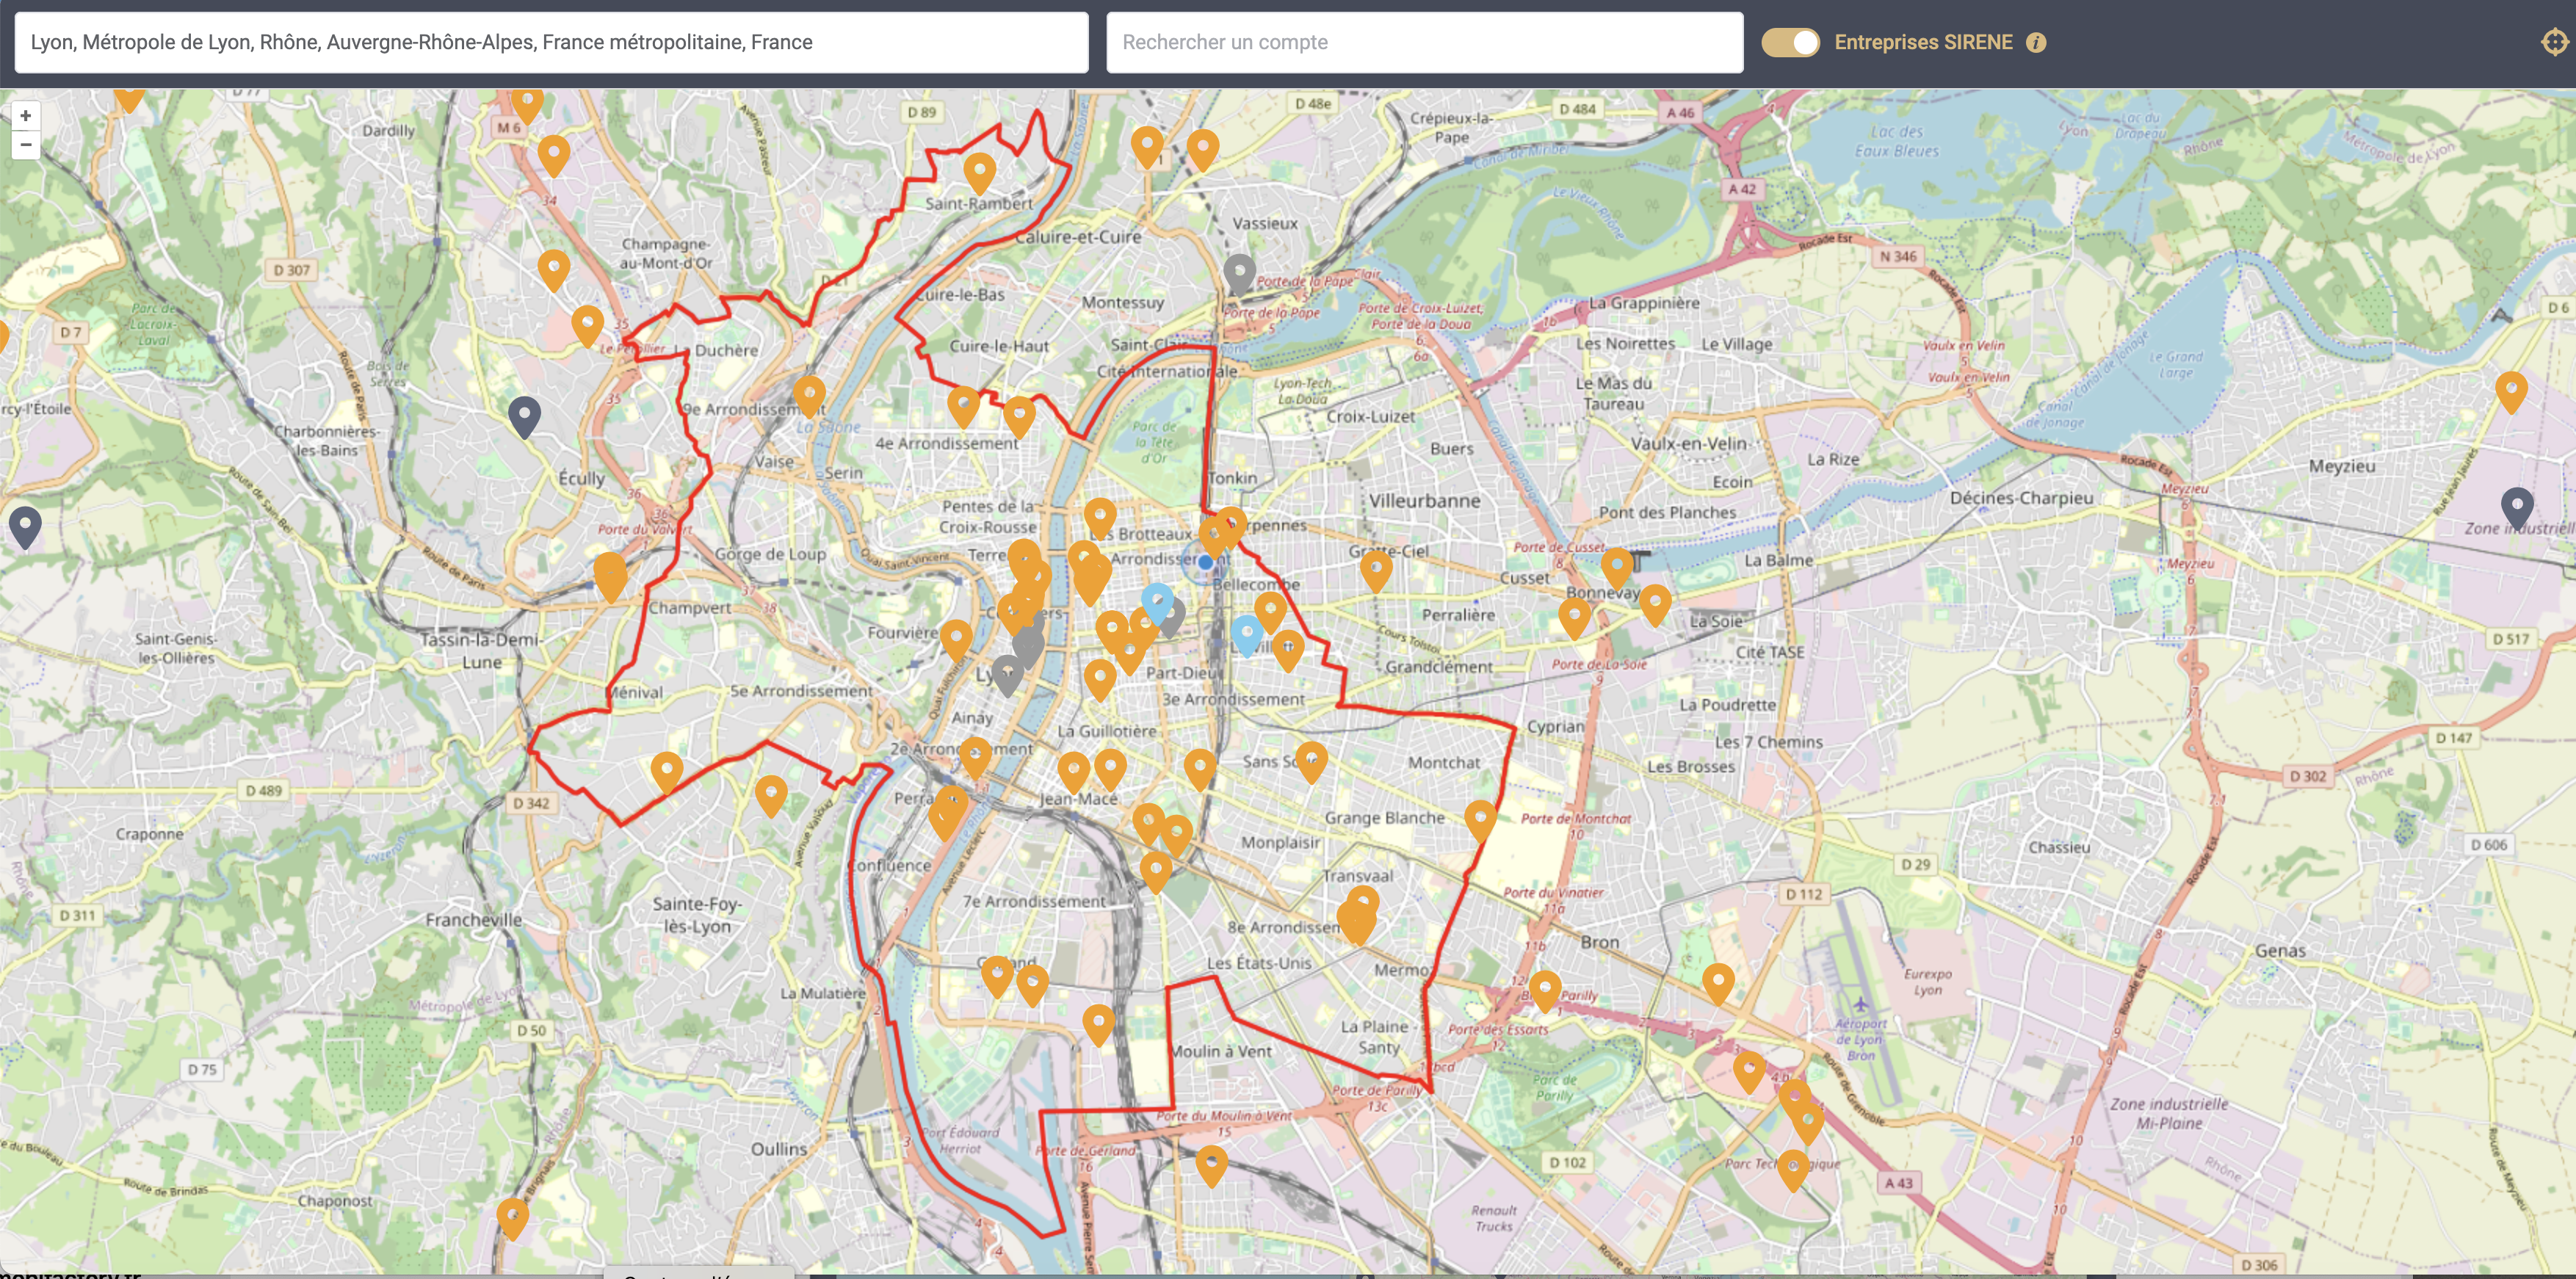This screenshot has height=1279, width=2576.
Task: Click the orange pin by Grange Blanche
Action: [x=1480, y=818]
